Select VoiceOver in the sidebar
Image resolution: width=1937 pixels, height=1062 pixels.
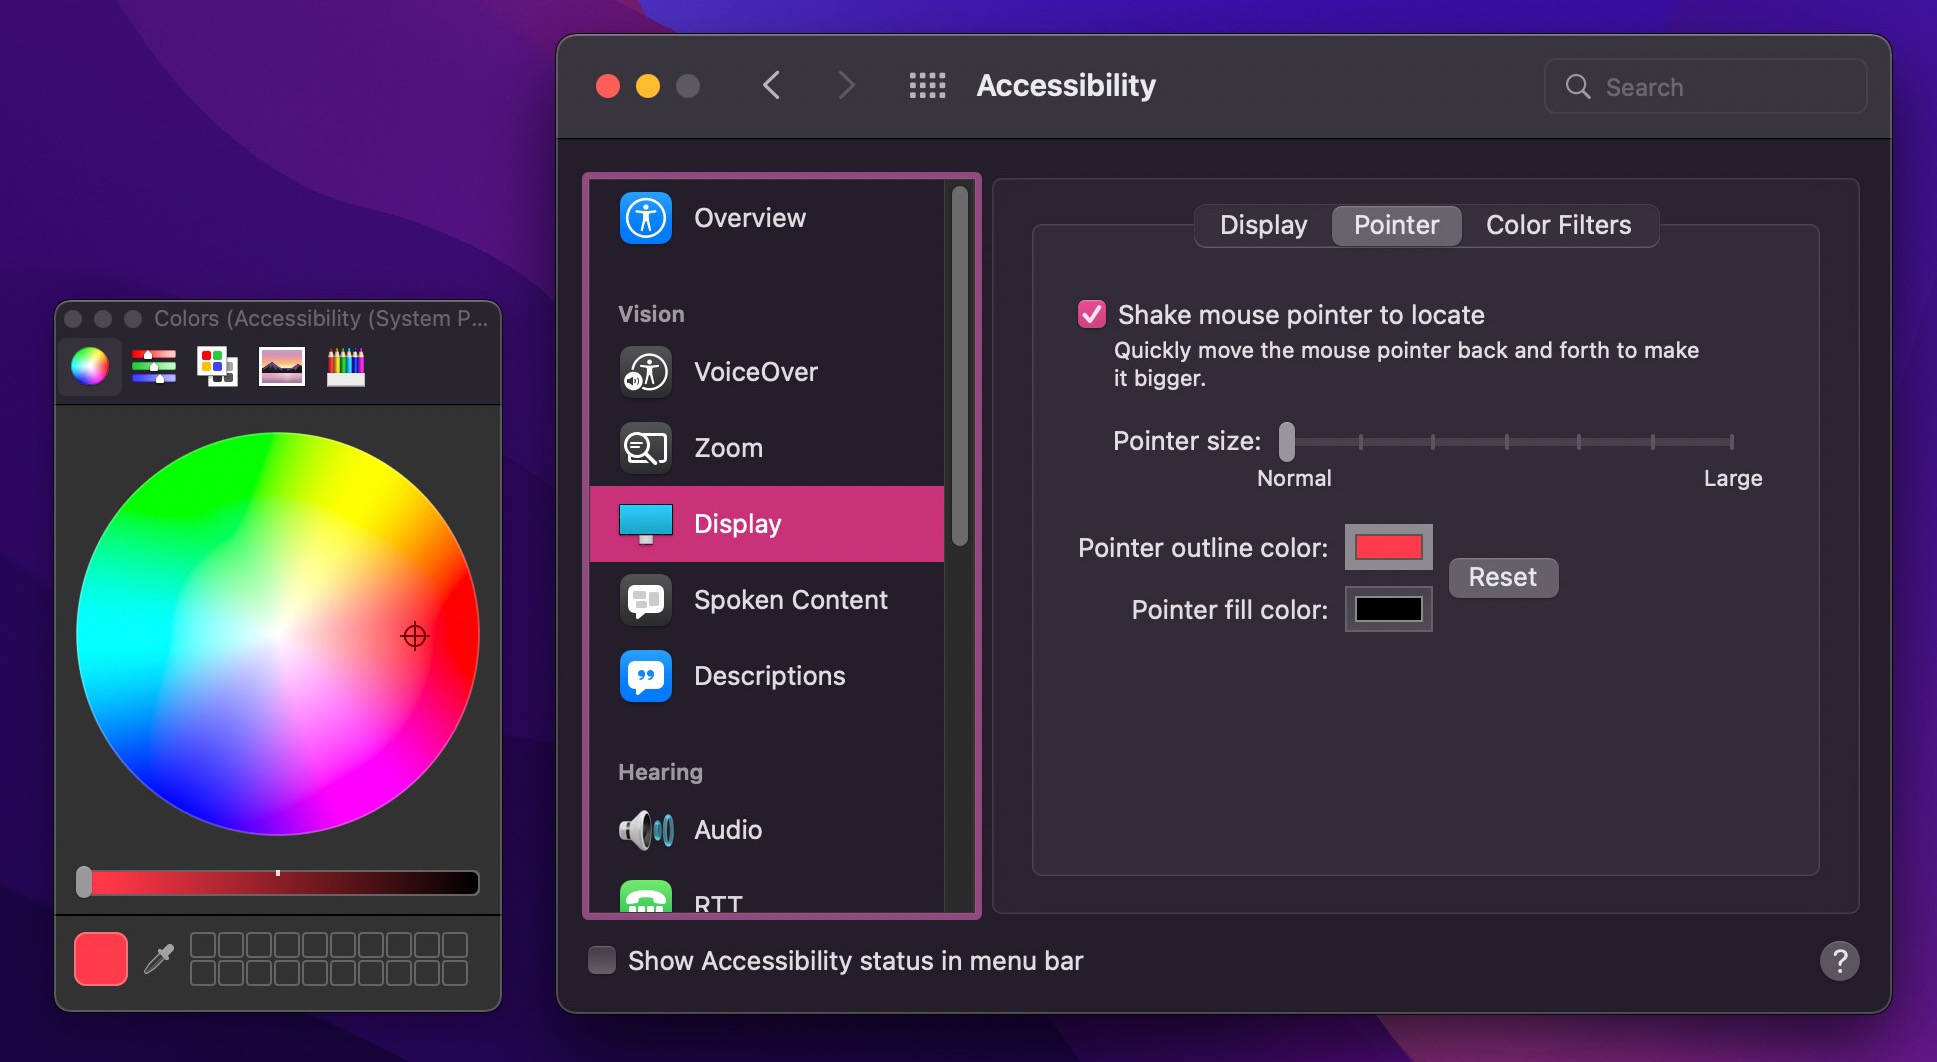point(755,372)
